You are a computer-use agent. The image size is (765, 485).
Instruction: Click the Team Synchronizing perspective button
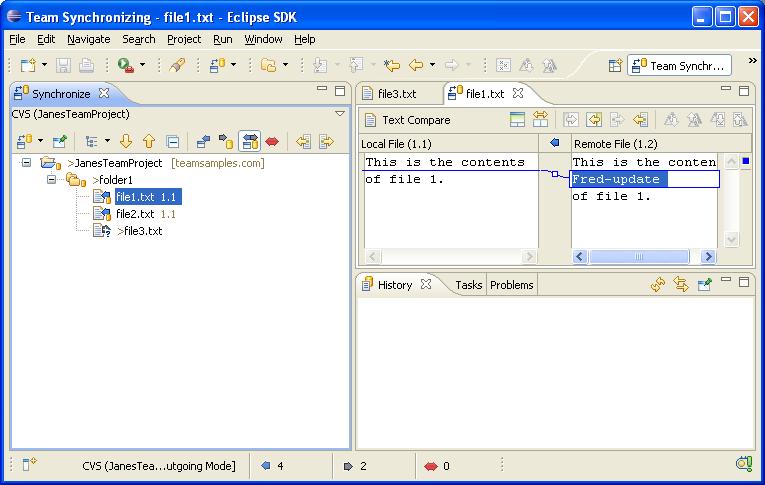point(680,65)
